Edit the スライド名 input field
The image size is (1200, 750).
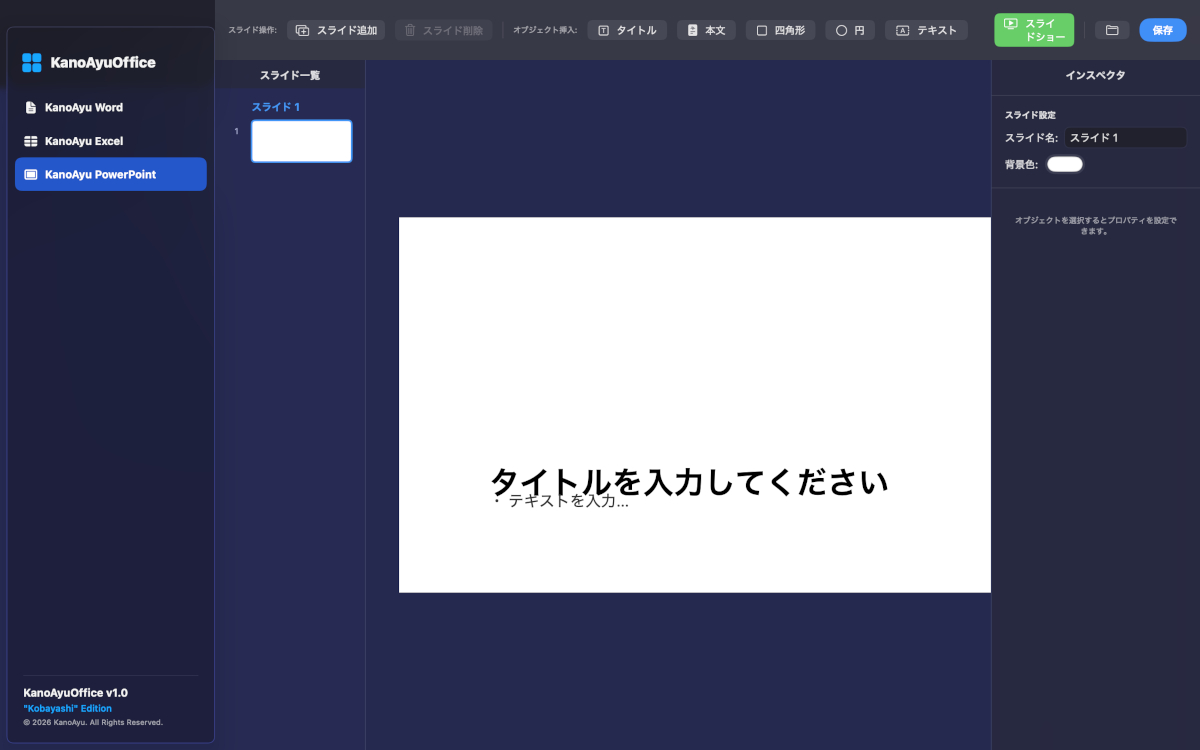point(1125,138)
